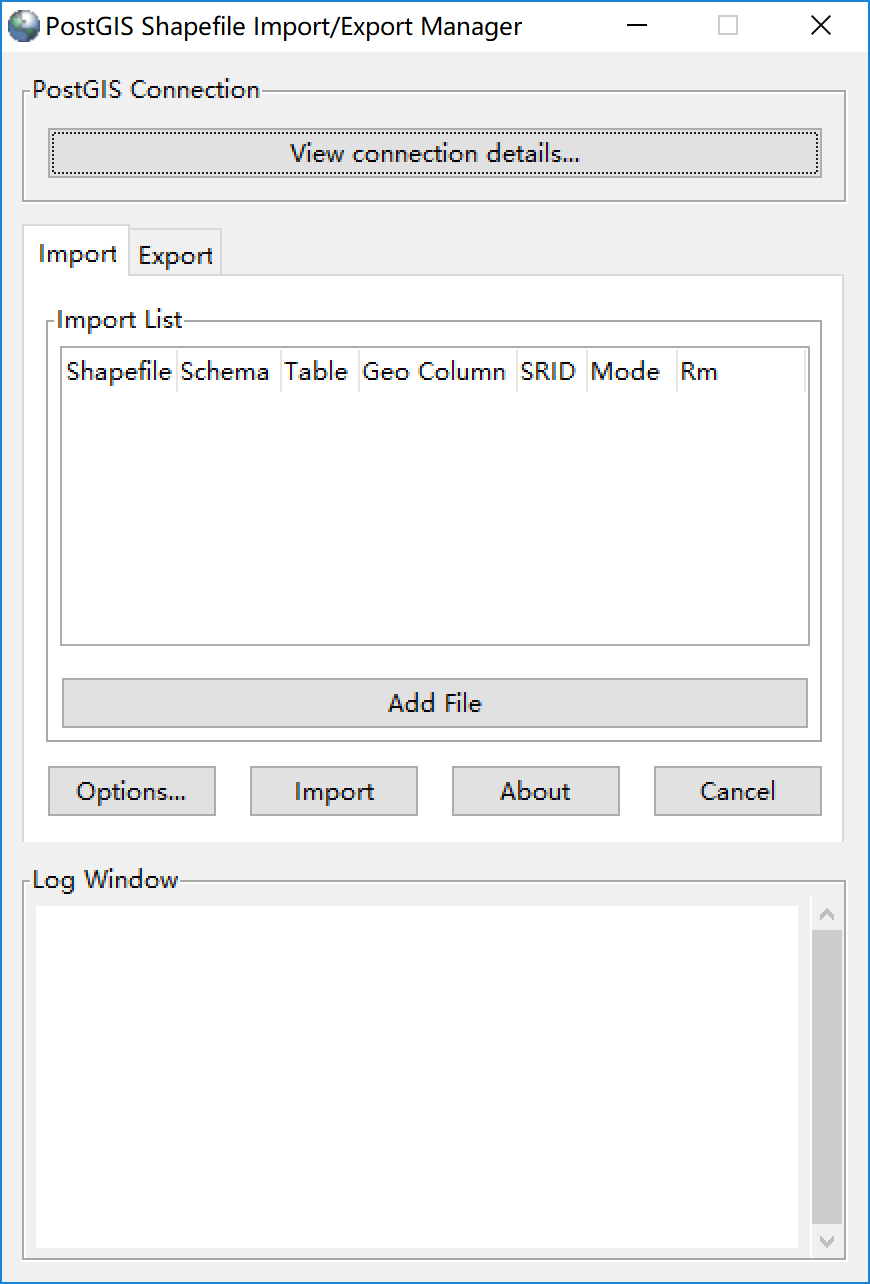The width and height of the screenshot is (870, 1284).
Task: Open View connection details dialog
Action: [435, 153]
